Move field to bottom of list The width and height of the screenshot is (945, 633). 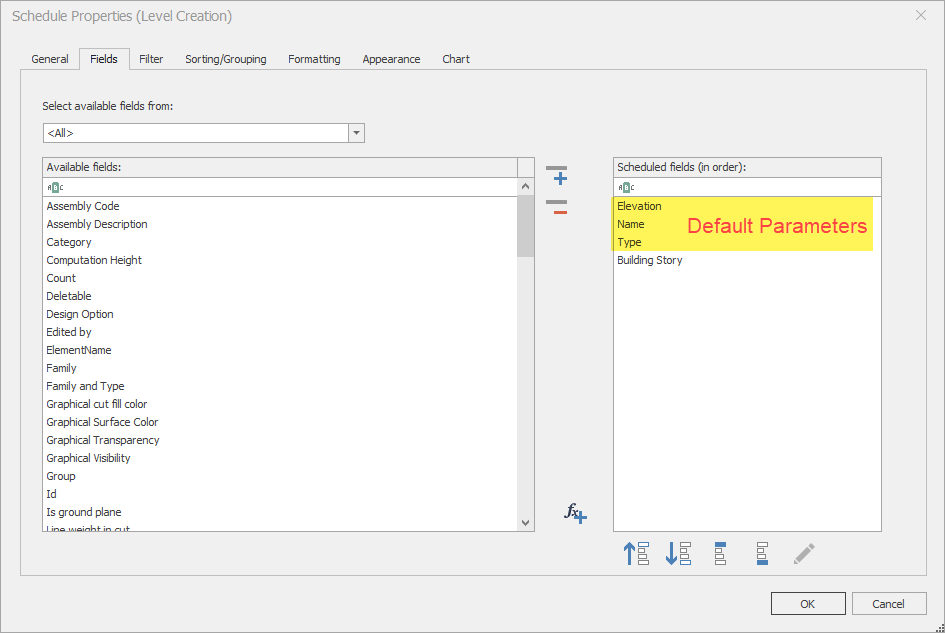pos(762,553)
